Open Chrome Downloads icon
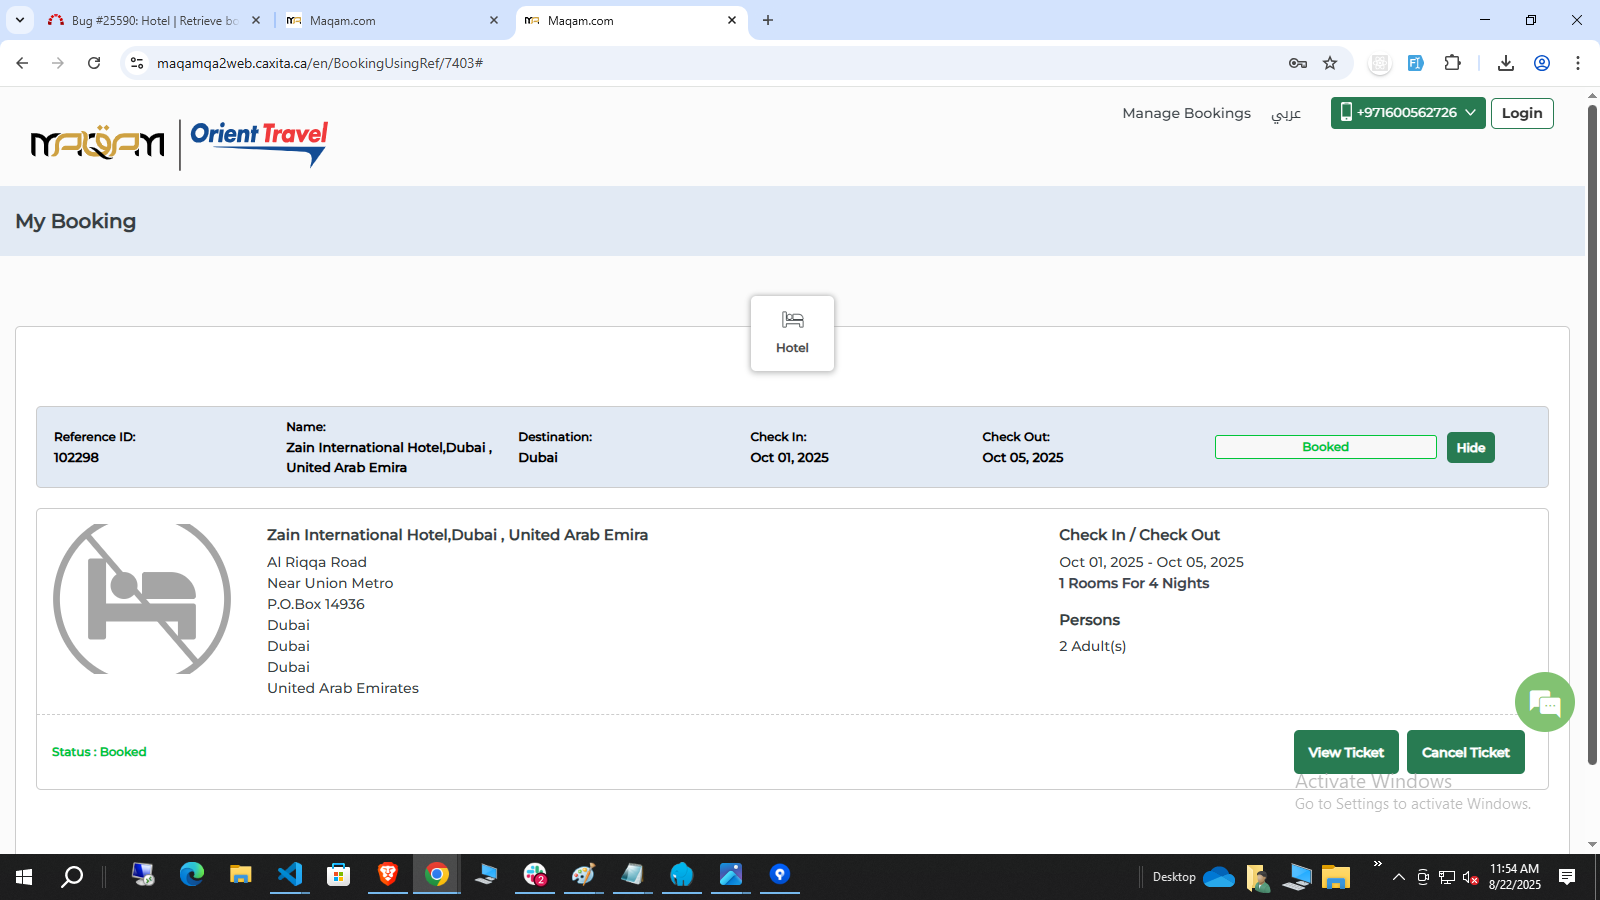The height and width of the screenshot is (900, 1600). [x=1505, y=63]
